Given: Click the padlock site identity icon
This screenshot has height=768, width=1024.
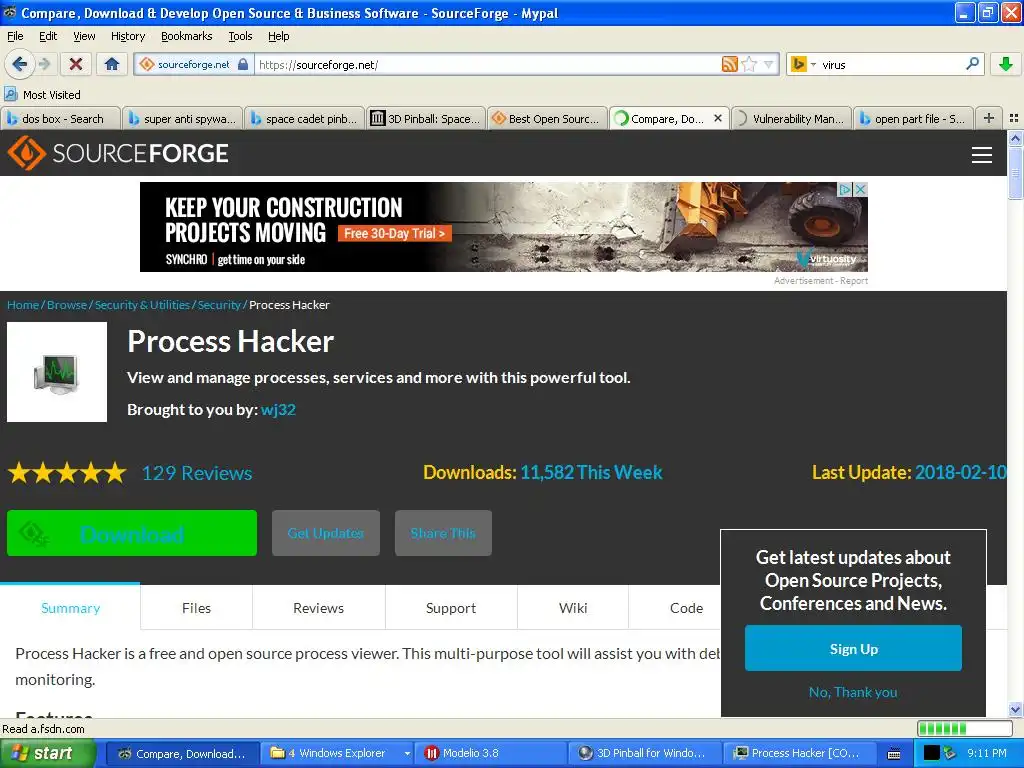Looking at the screenshot, I should [243, 64].
